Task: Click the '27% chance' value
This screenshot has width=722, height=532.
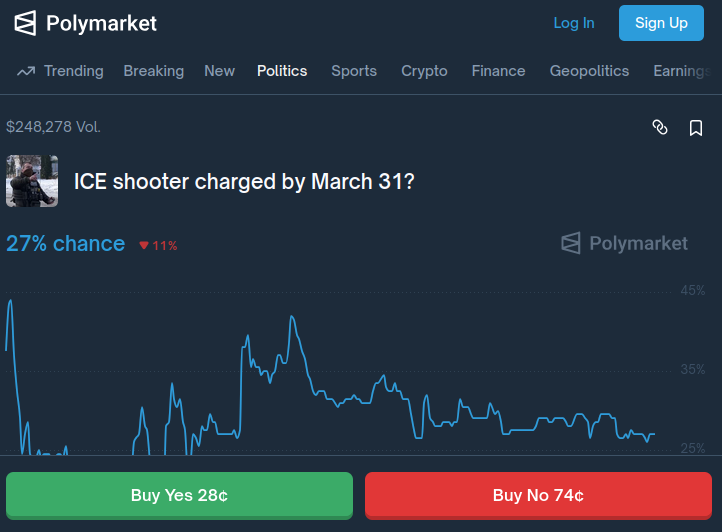Action: pos(65,244)
